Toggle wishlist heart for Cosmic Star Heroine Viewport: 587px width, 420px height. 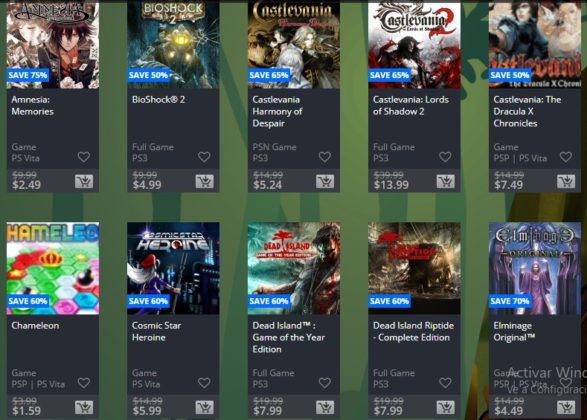click(x=204, y=383)
